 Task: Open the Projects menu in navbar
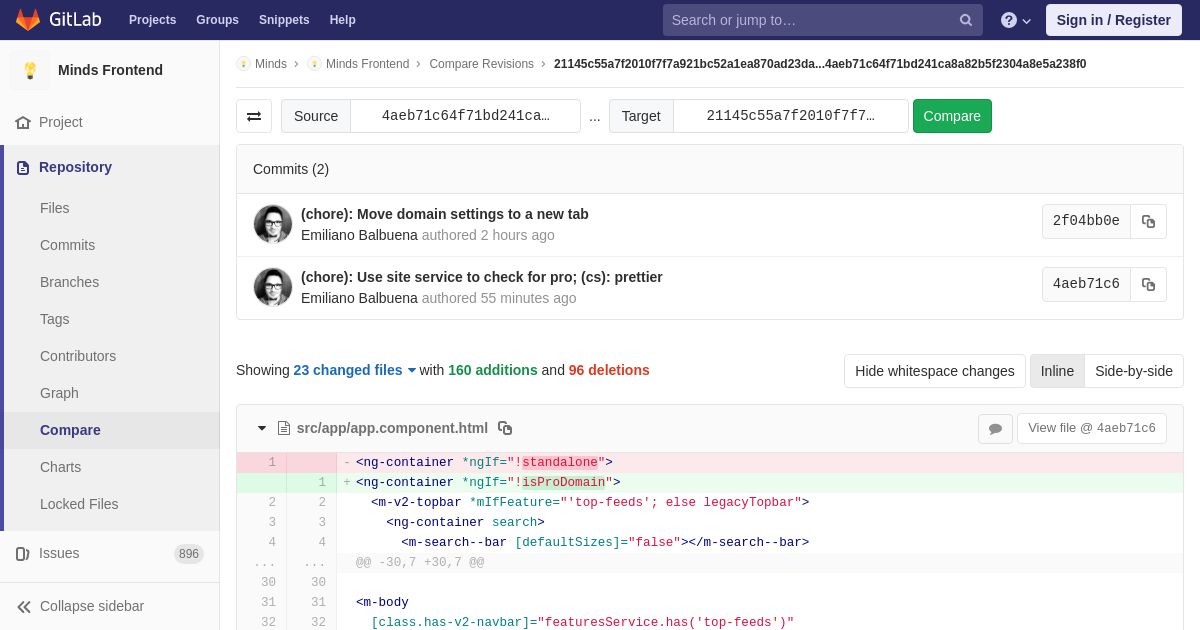152,20
